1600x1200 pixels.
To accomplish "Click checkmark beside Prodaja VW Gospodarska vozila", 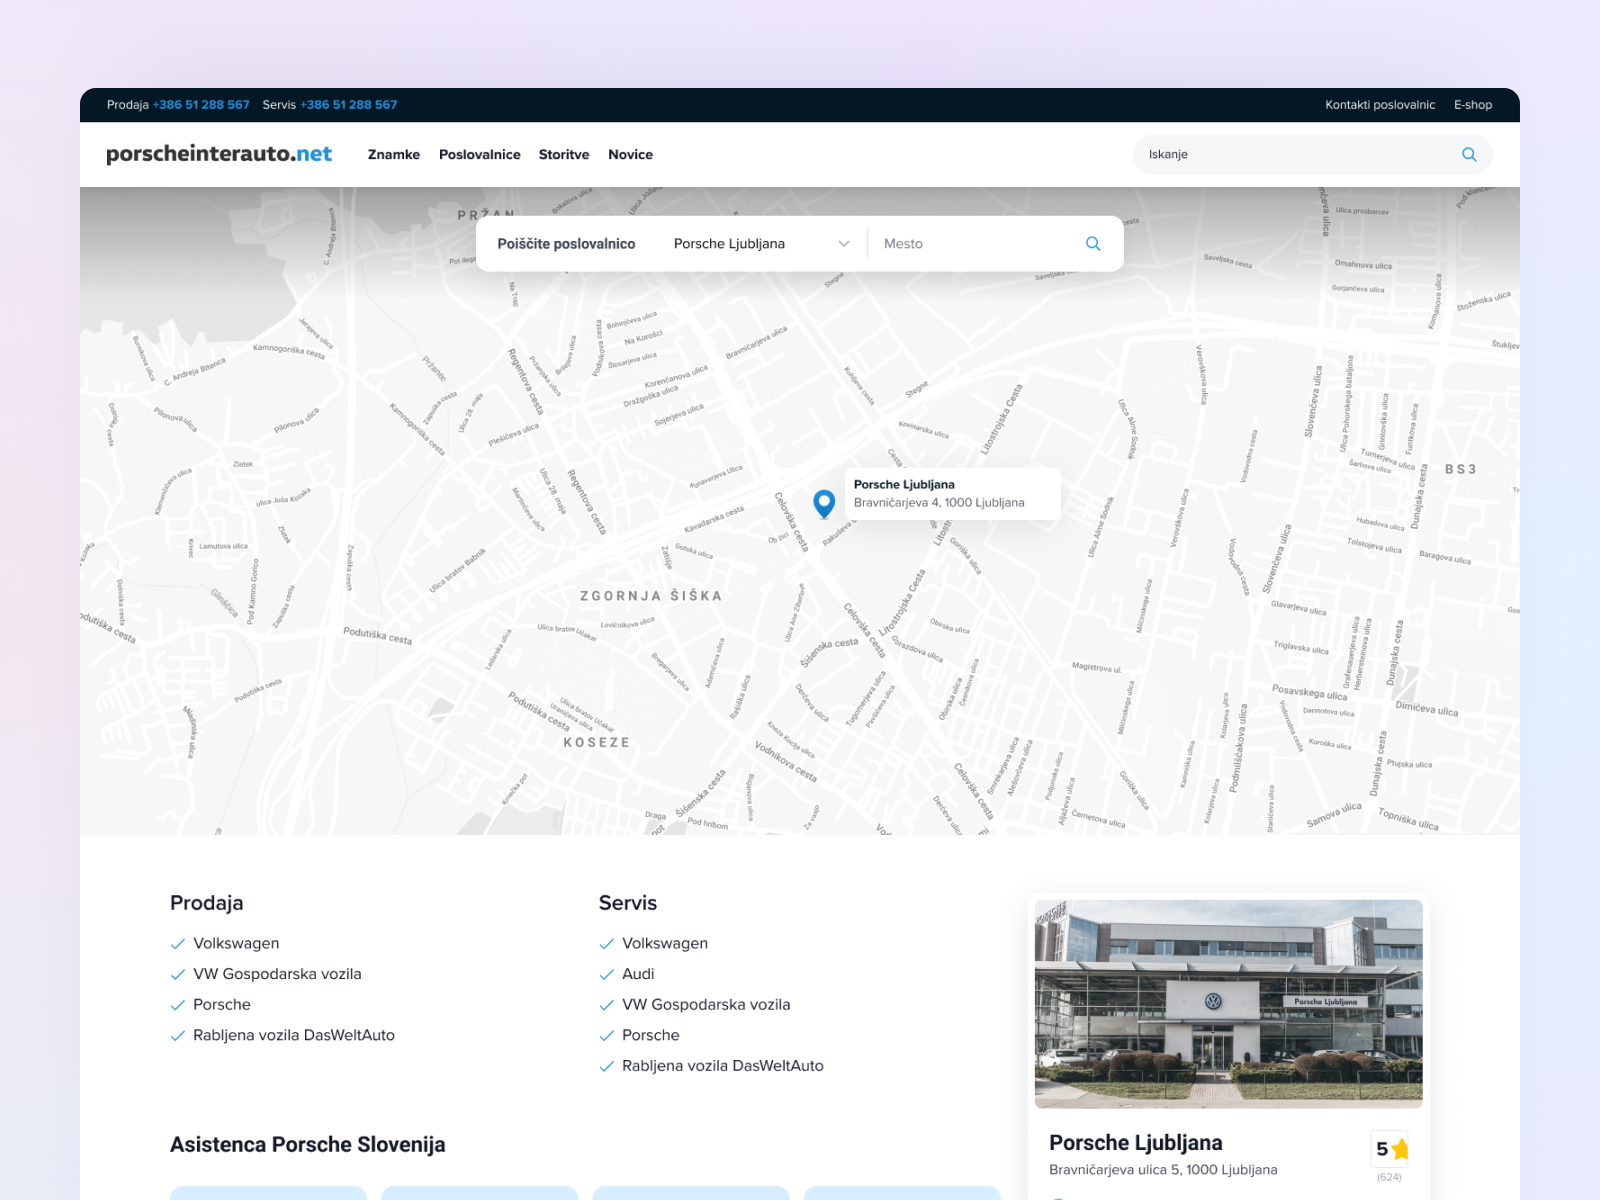I will [178, 974].
